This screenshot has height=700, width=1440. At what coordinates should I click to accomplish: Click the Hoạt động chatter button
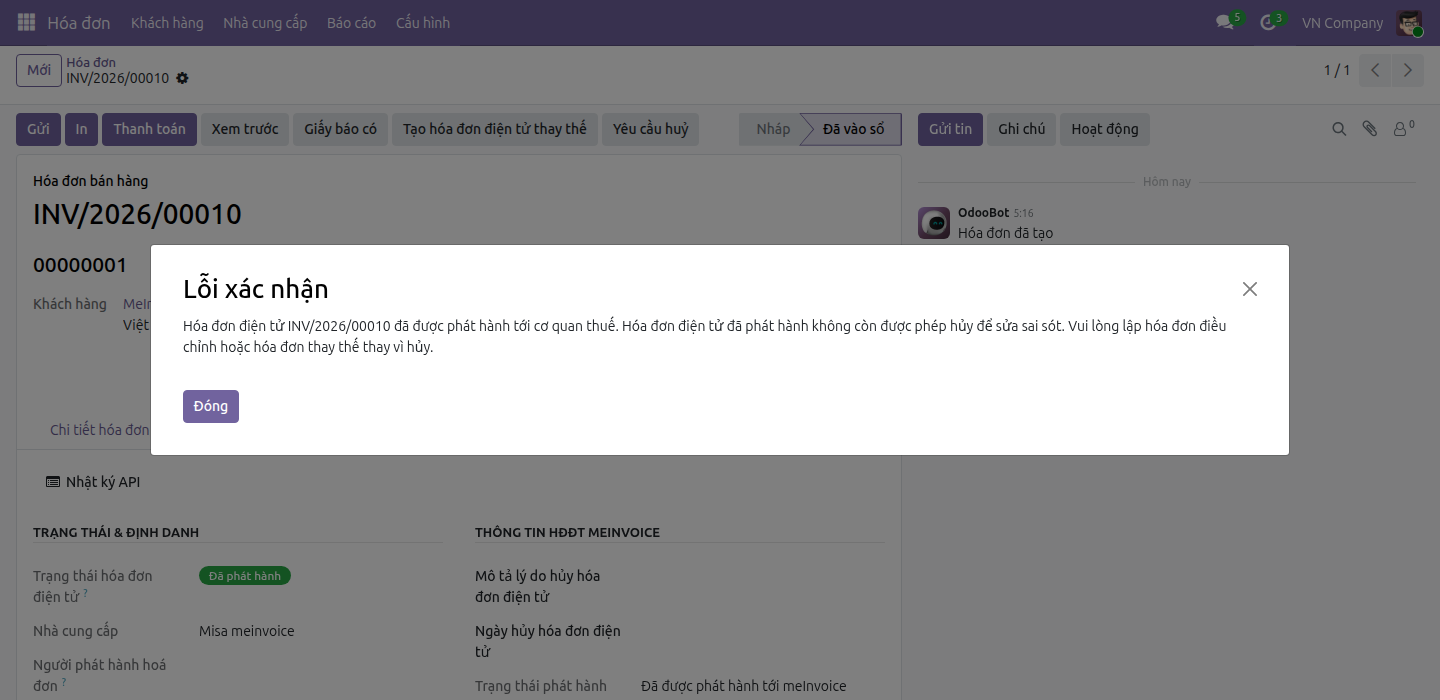[x=1105, y=129]
